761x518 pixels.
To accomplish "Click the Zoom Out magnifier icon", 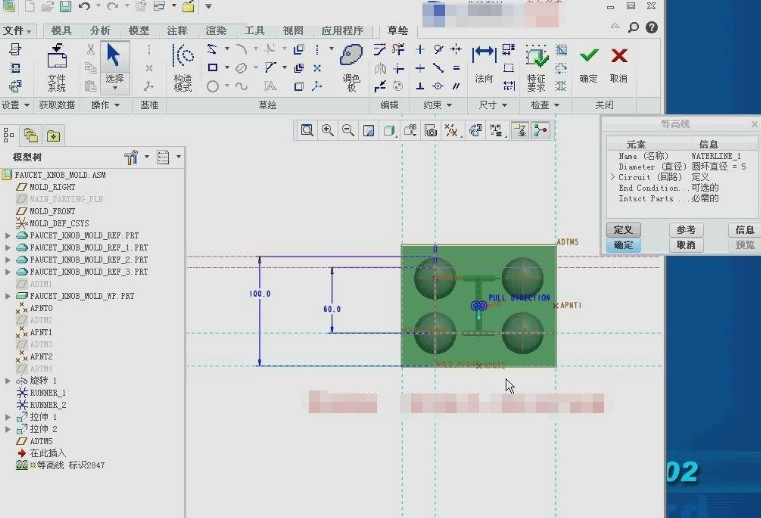I will click(x=348, y=130).
